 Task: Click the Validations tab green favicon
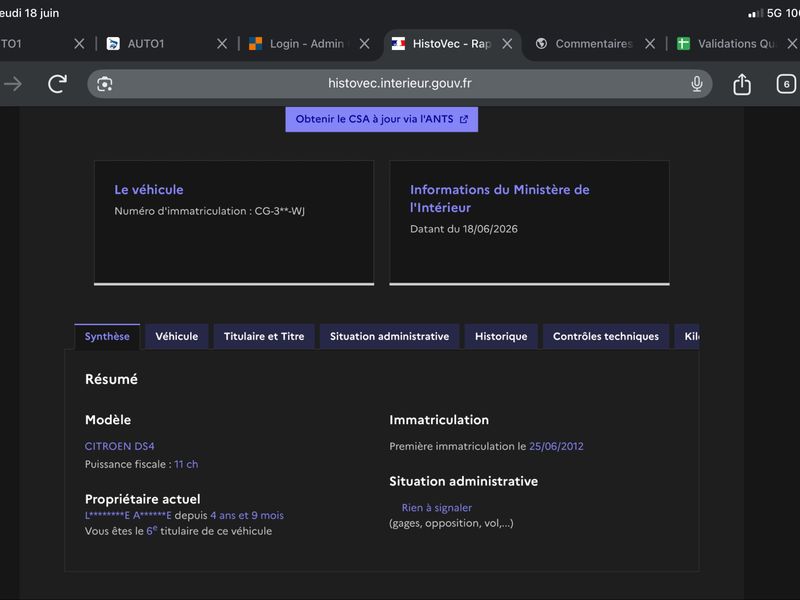click(683, 44)
